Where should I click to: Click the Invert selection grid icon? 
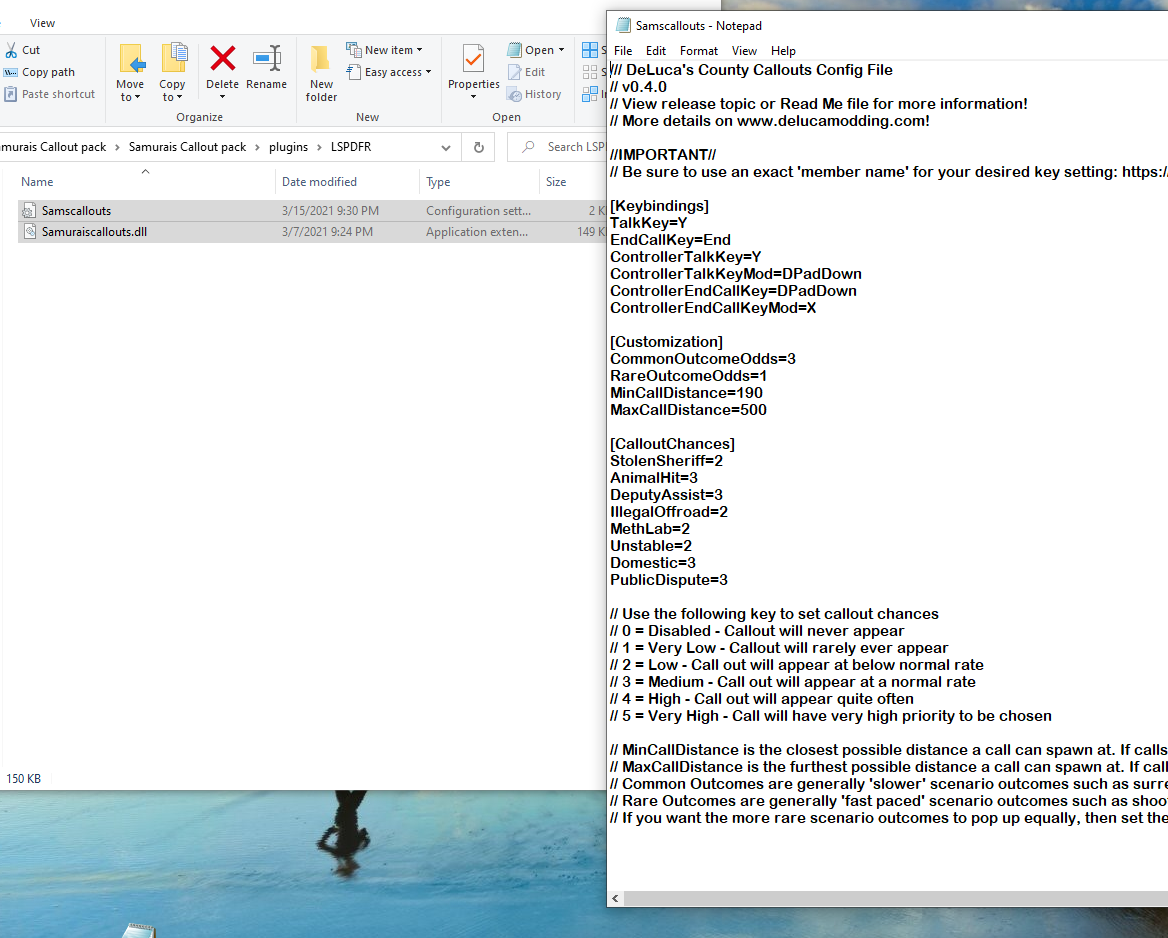point(590,94)
